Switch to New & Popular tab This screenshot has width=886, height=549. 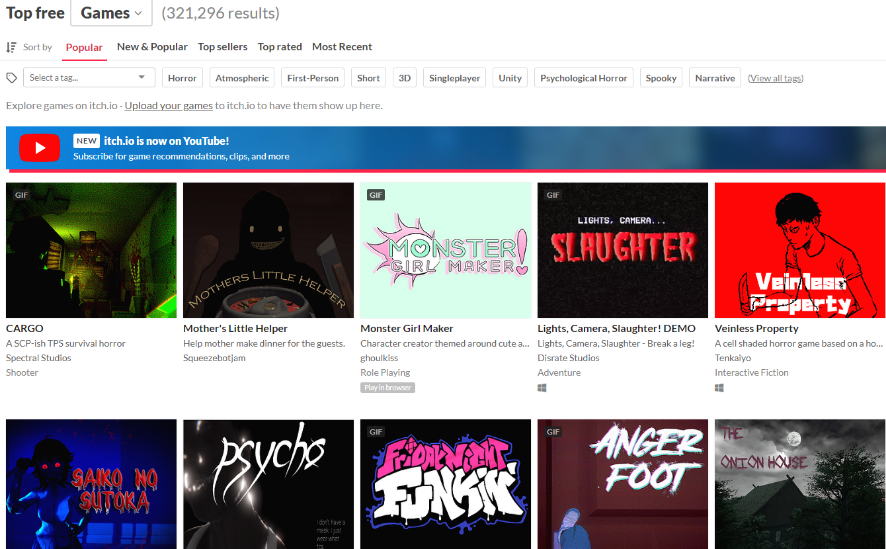tap(152, 47)
